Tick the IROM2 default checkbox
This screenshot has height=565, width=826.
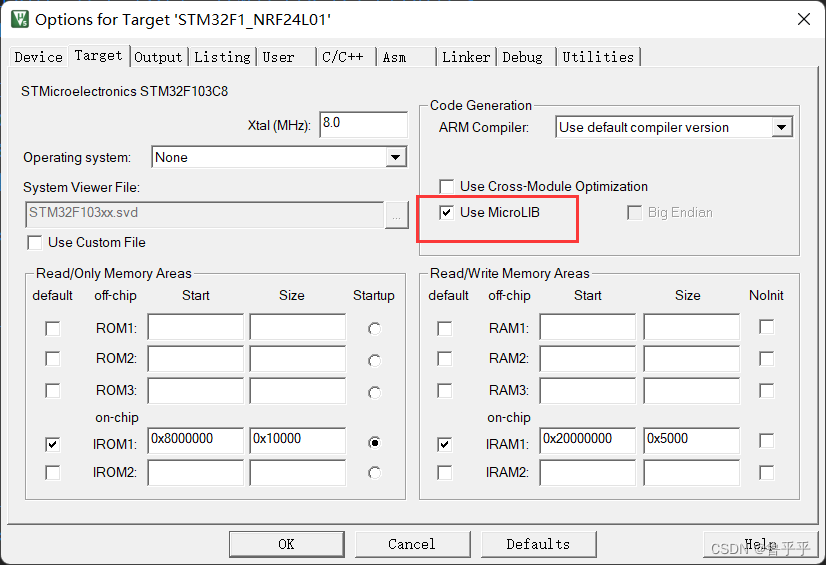coord(53,472)
